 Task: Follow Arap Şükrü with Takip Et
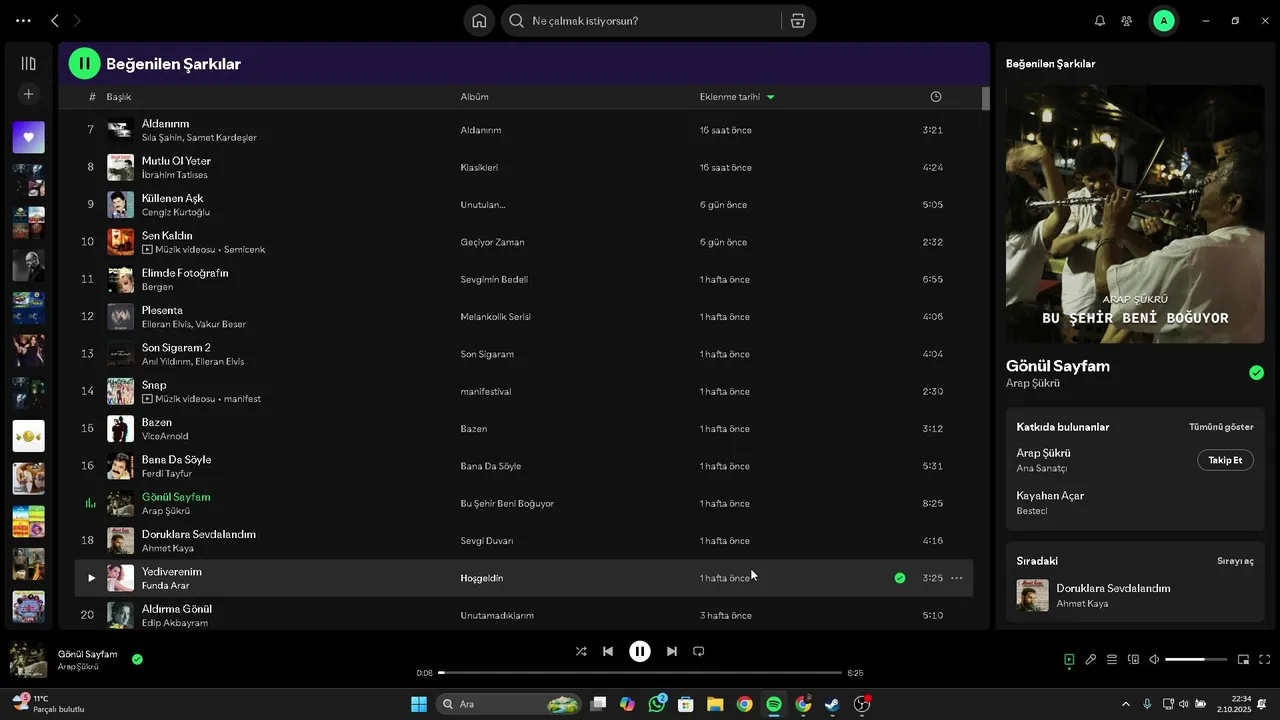tap(1225, 460)
